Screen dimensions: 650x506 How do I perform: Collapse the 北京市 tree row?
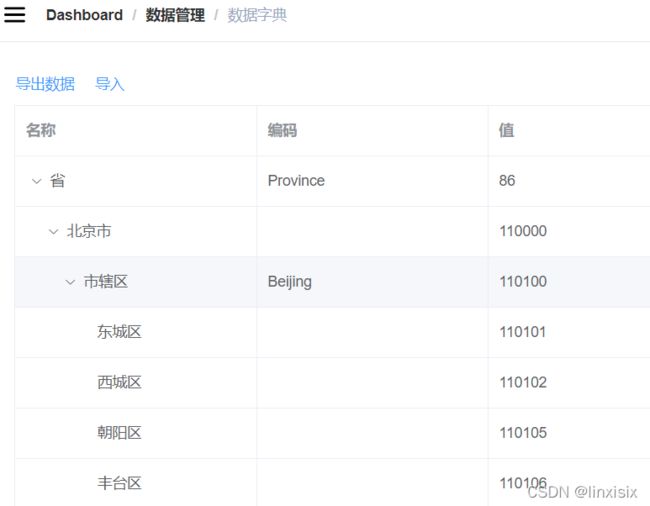pyautogui.click(x=53, y=232)
